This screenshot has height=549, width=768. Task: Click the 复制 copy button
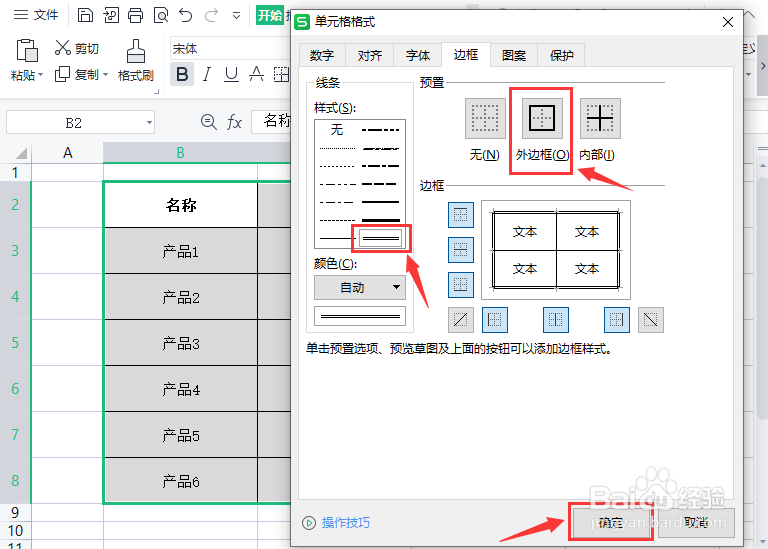pyautogui.click(x=76, y=74)
